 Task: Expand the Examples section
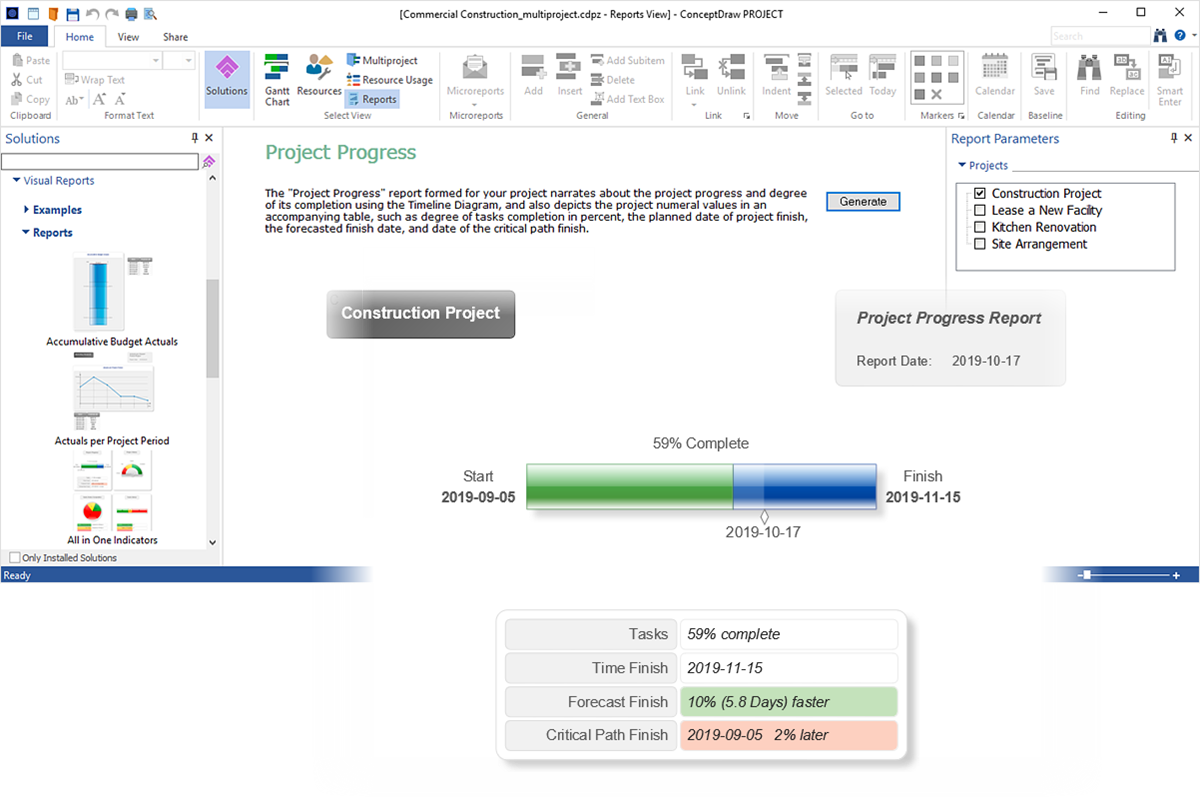point(26,210)
